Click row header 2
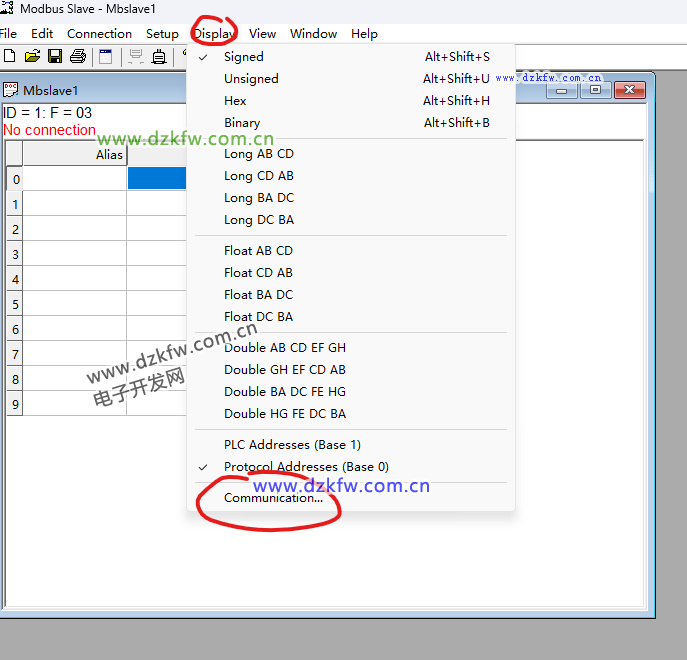The height and width of the screenshot is (660, 687). coord(15,229)
